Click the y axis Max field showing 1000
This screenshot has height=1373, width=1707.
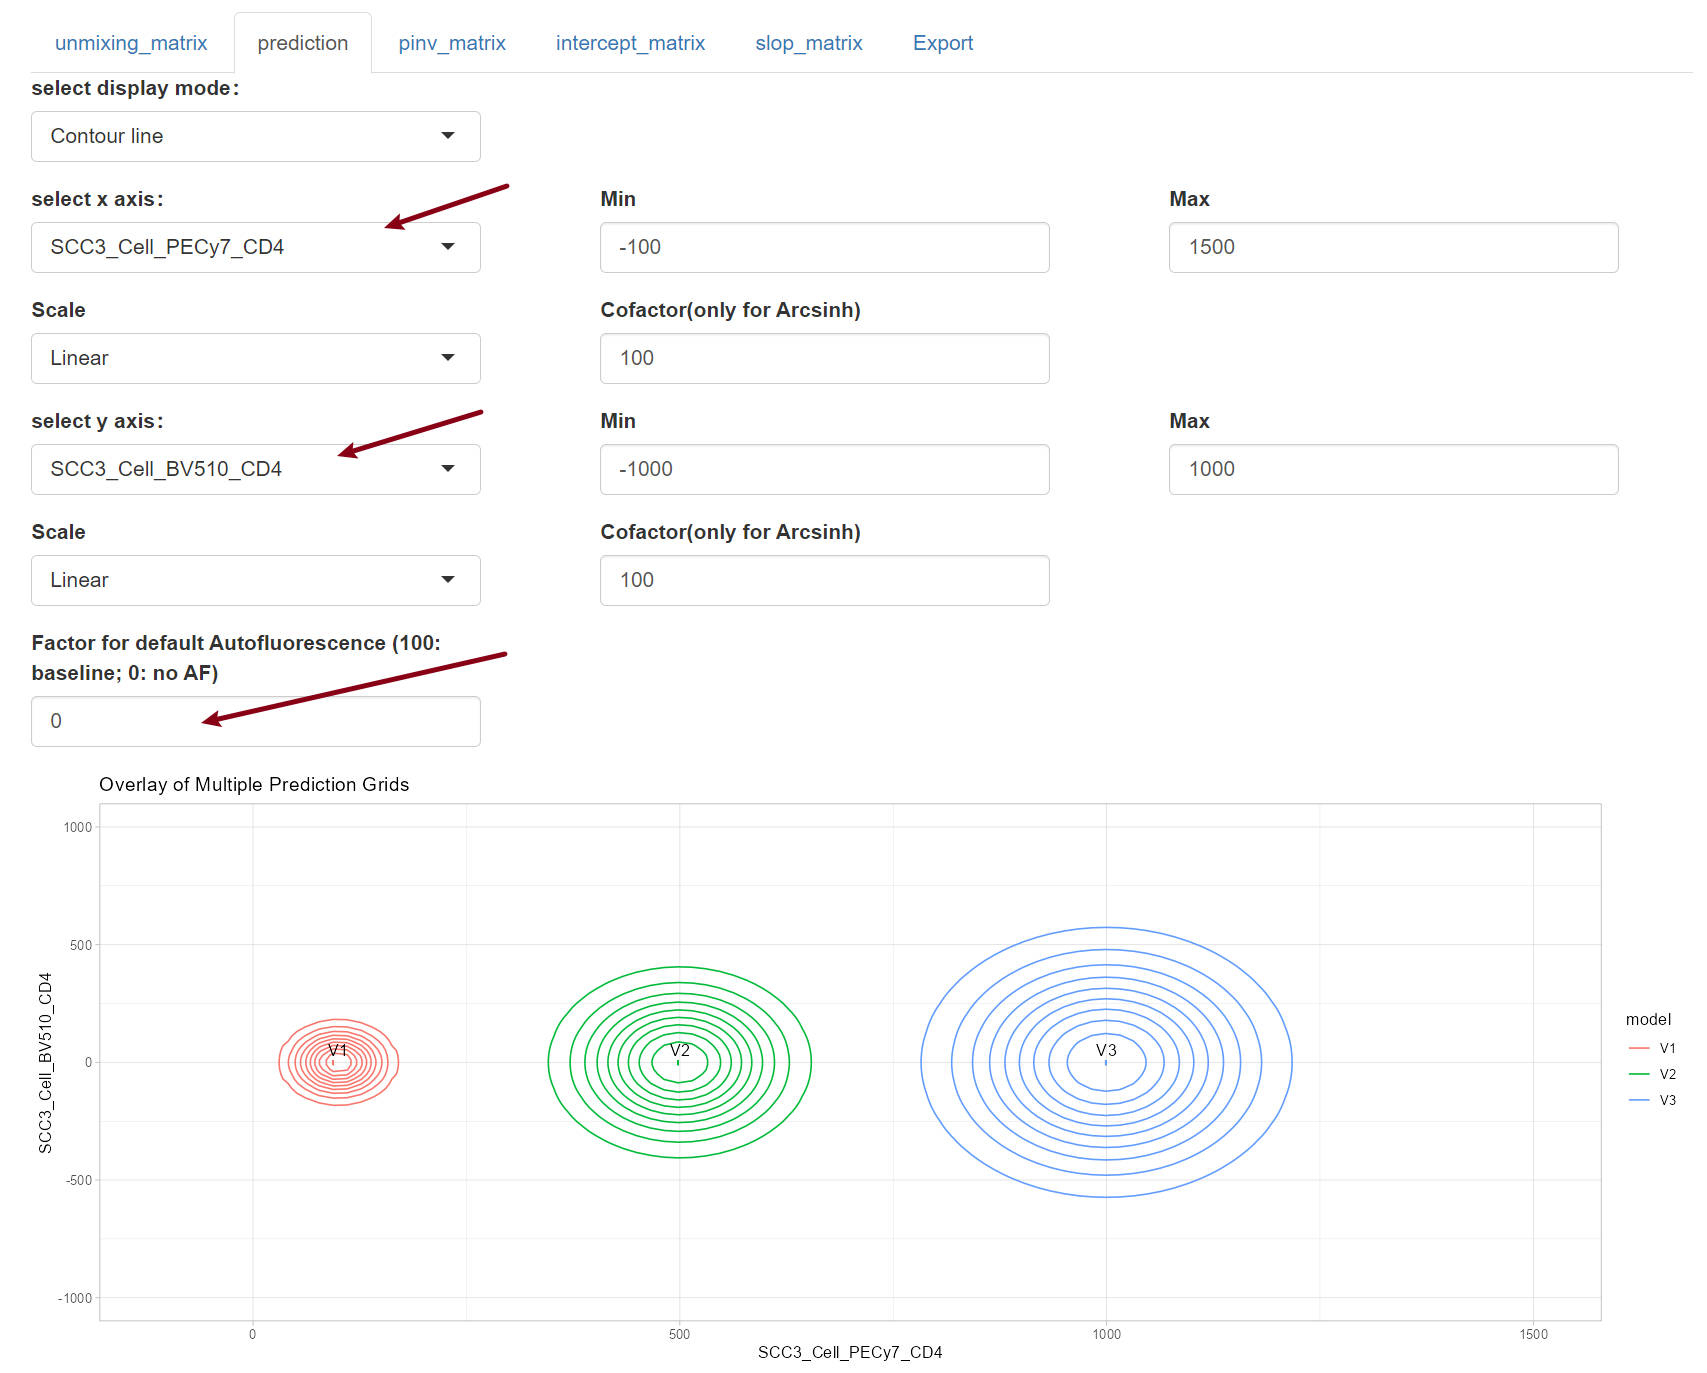tap(1392, 469)
